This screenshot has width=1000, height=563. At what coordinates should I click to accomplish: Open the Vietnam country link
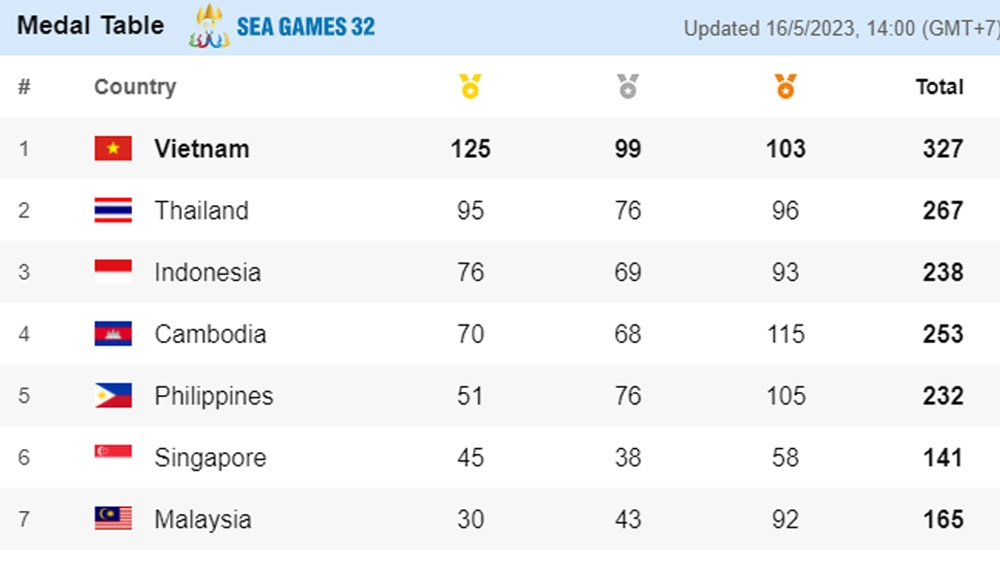click(x=202, y=149)
